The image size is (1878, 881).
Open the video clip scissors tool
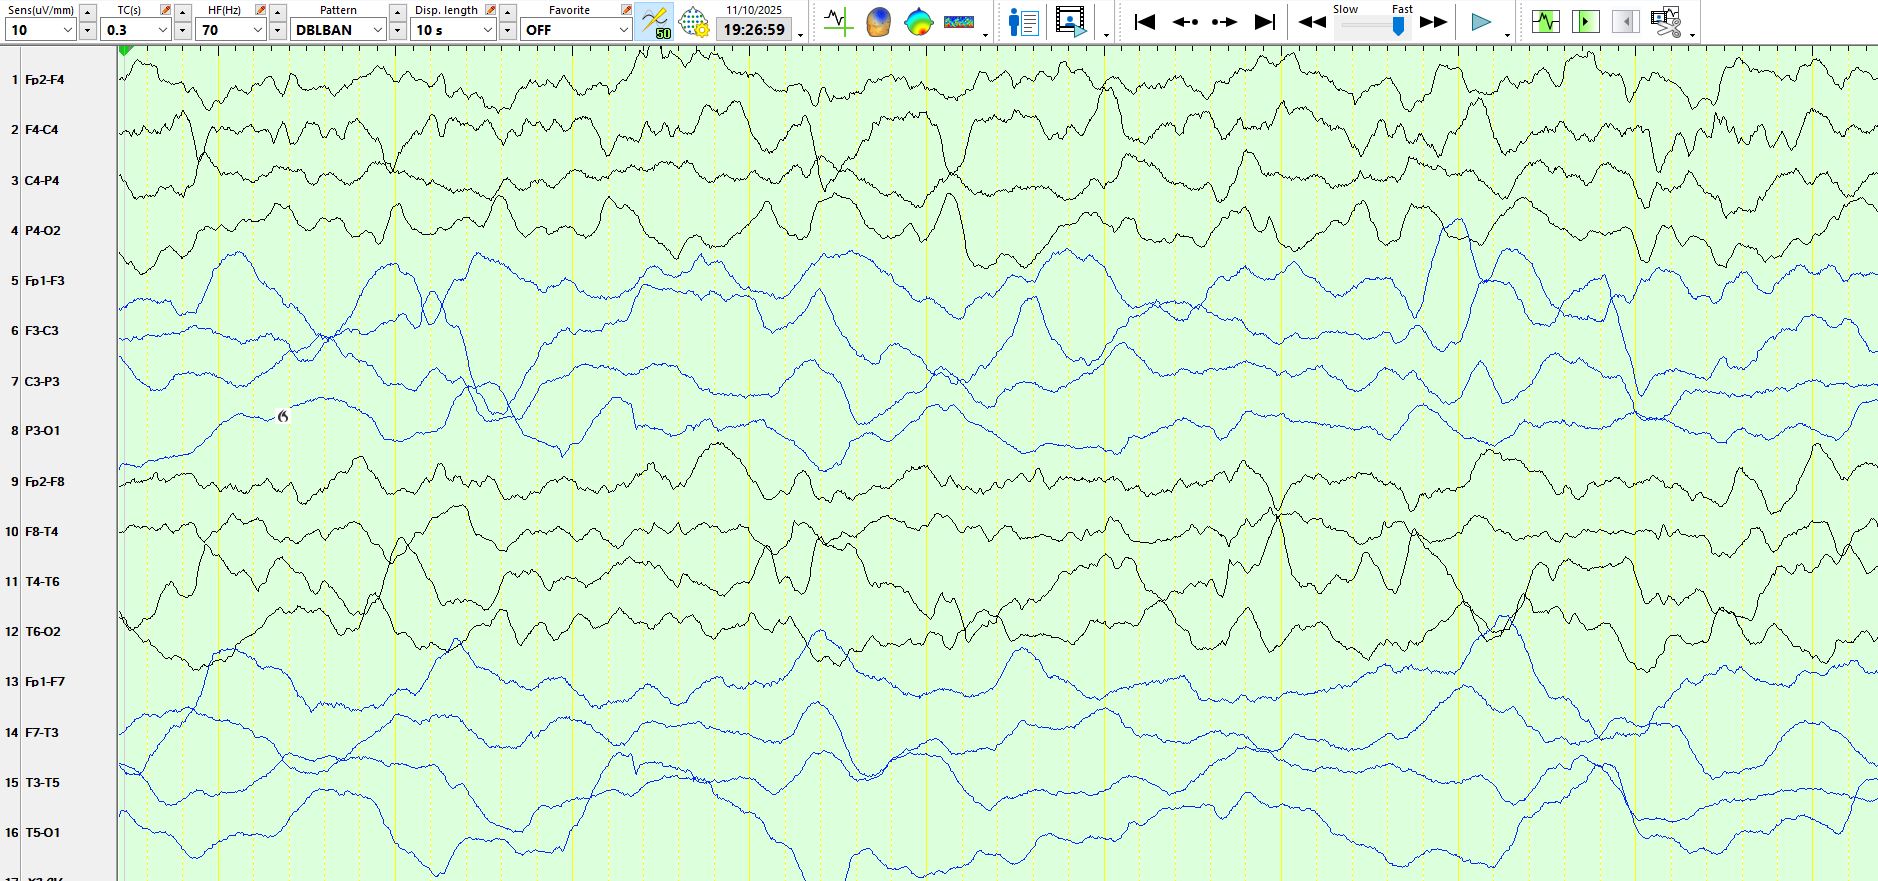click(x=1666, y=21)
